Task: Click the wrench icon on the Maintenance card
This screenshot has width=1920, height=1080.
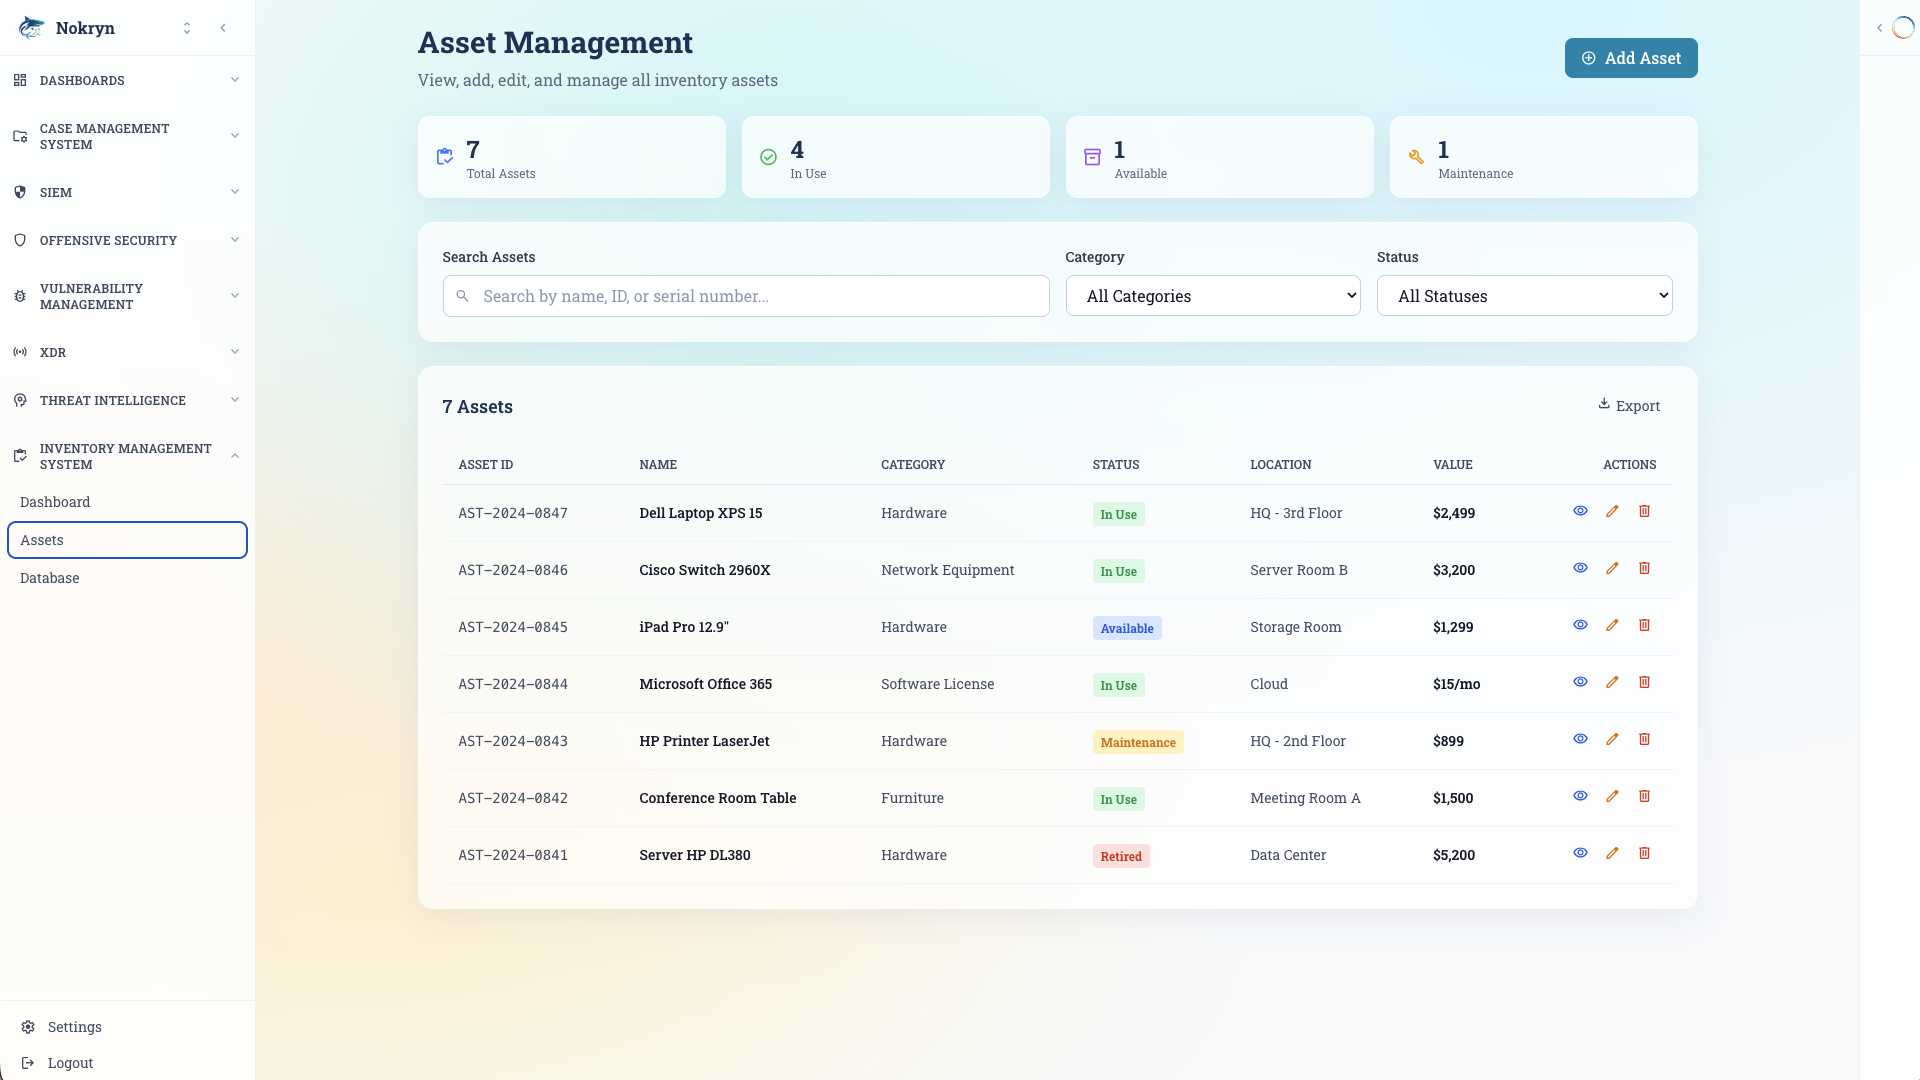Action: pos(1415,156)
